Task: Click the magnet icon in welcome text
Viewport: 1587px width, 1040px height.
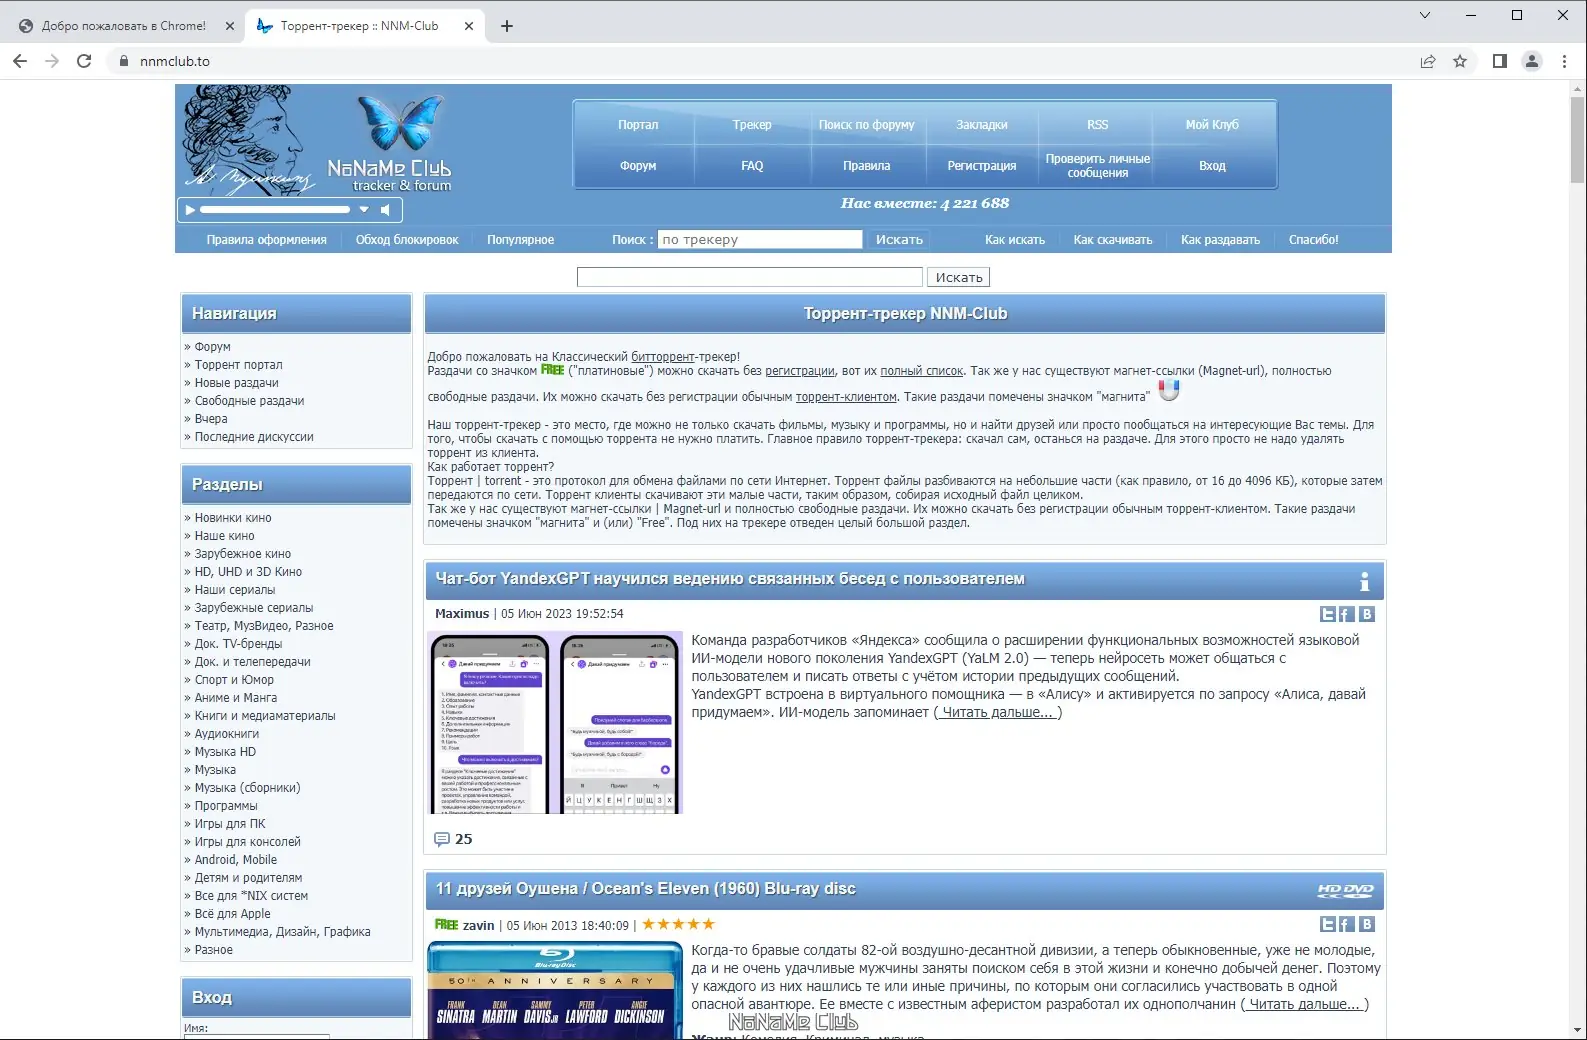Action: tap(1169, 389)
